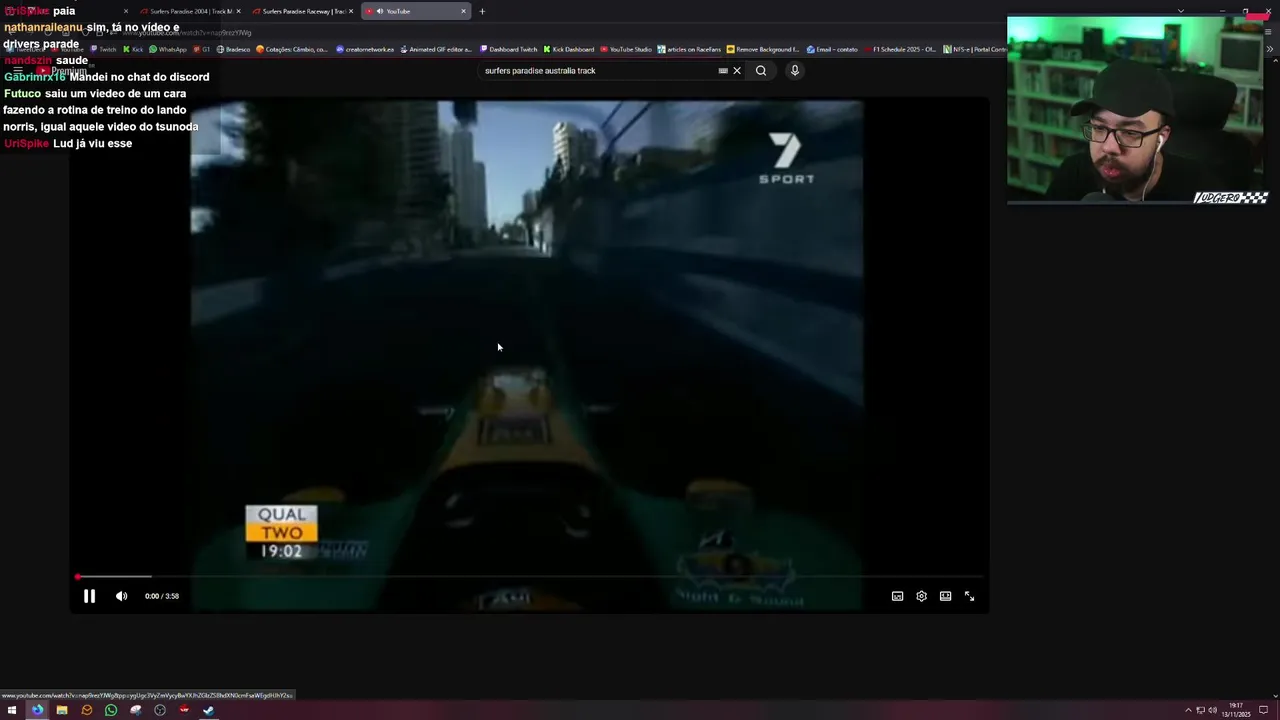The width and height of the screenshot is (1280, 720).
Task: Close the "Surfers Paradise 2004" tab
Action: (238, 11)
